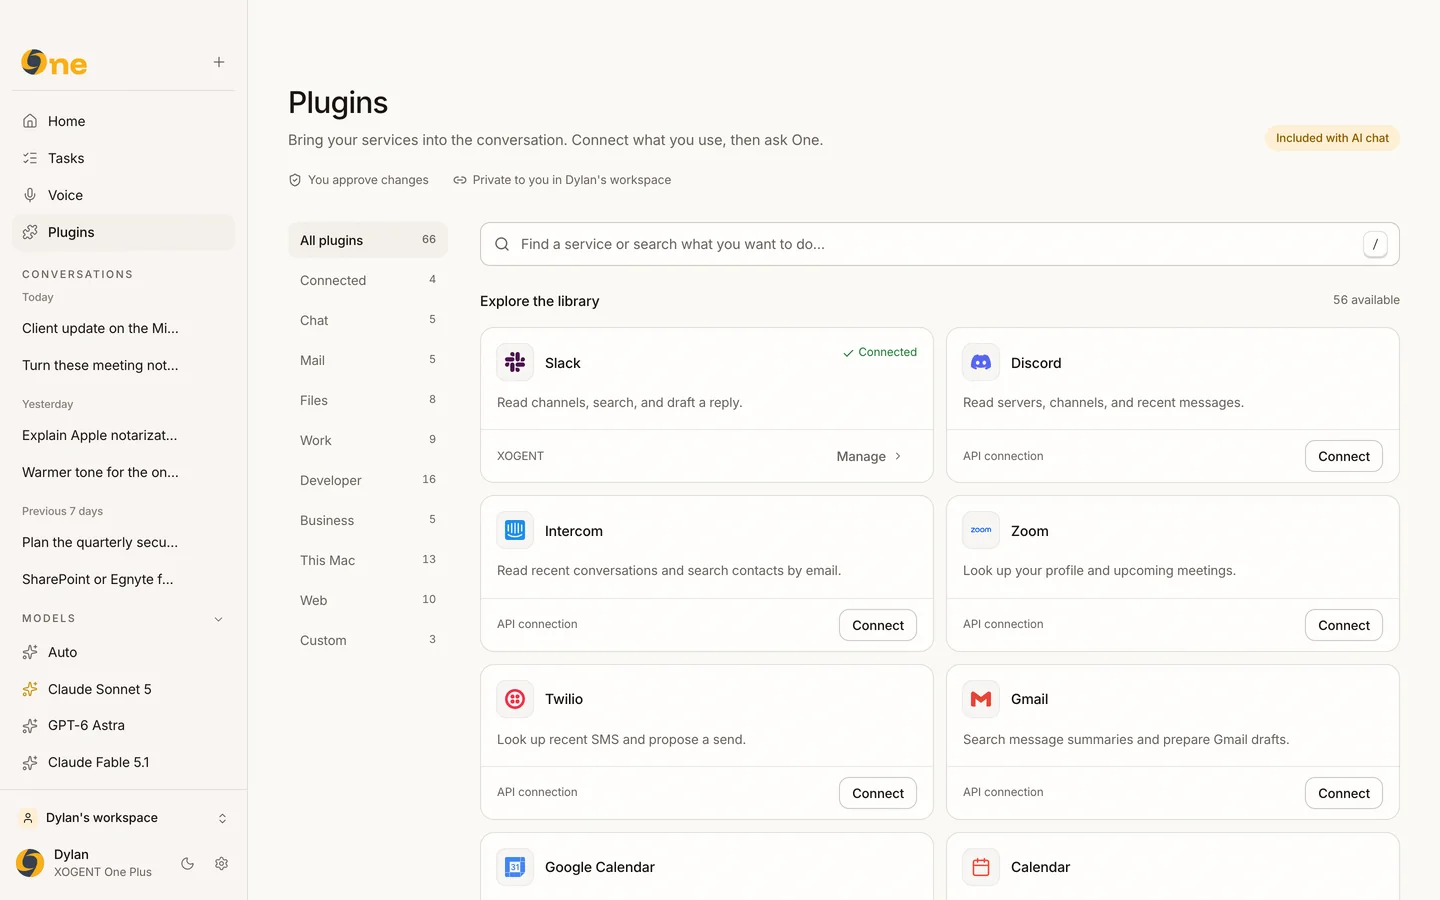Viewport: 1440px width, 900px height.
Task: Open conversation Plan the quarterly secu...
Action: (100, 542)
